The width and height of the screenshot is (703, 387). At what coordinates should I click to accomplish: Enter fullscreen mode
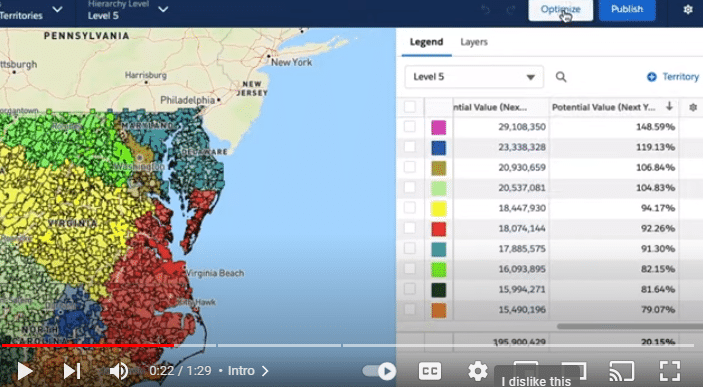pos(670,371)
